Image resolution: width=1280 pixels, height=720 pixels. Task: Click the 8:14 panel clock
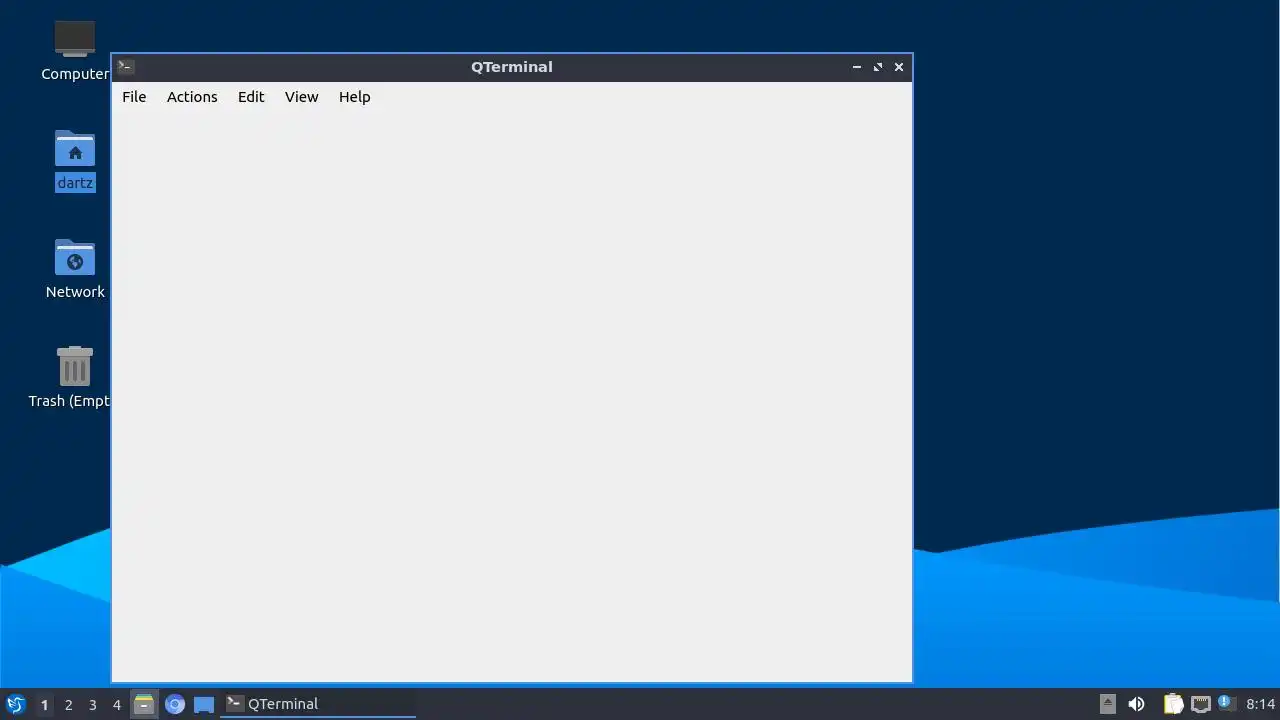(1261, 704)
